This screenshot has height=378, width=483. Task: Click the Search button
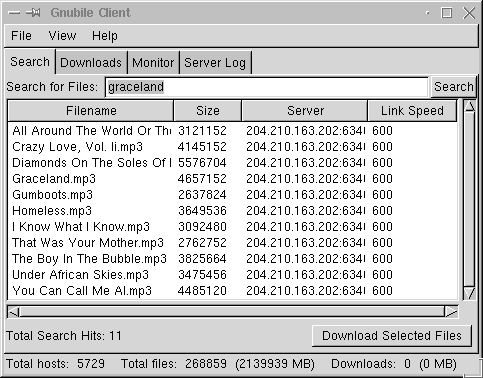[x=454, y=87]
